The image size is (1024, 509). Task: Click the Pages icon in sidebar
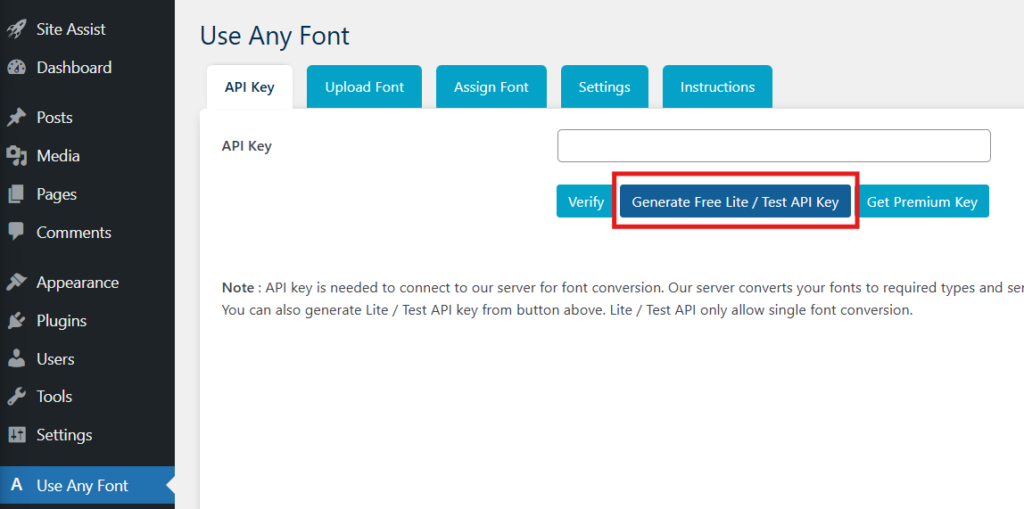coord(16,194)
